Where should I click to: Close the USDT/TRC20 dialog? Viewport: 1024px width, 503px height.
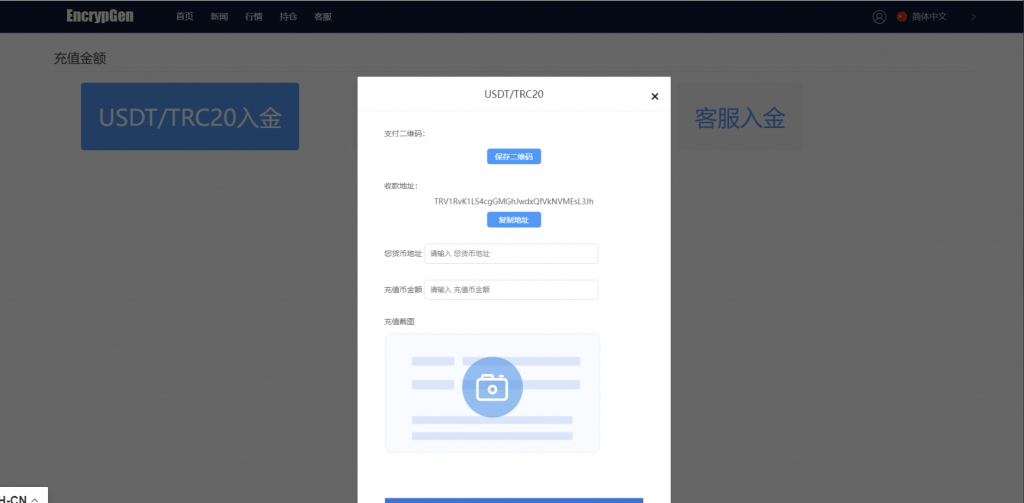pyautogui.click(x=655, y=97)
